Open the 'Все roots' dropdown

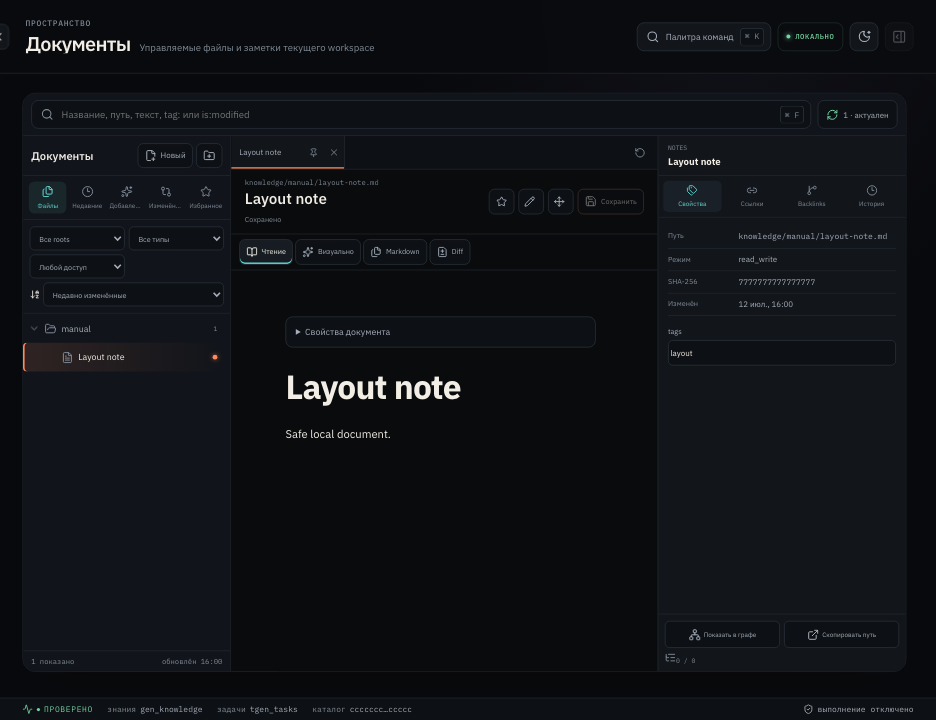pyautogui.click(x=77, y=239)
